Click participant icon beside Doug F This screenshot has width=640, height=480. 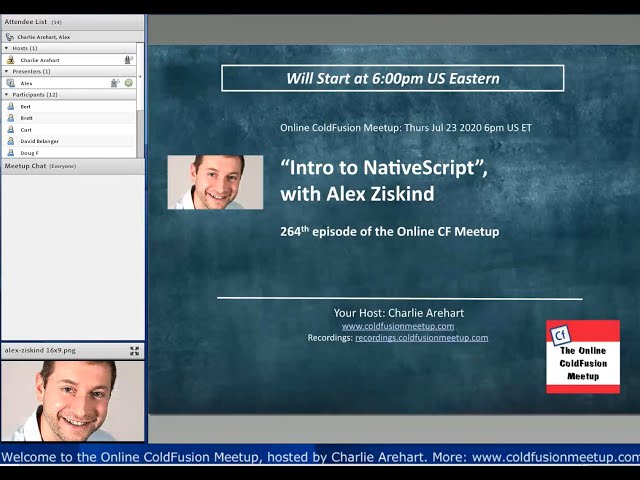coord(11,153)
